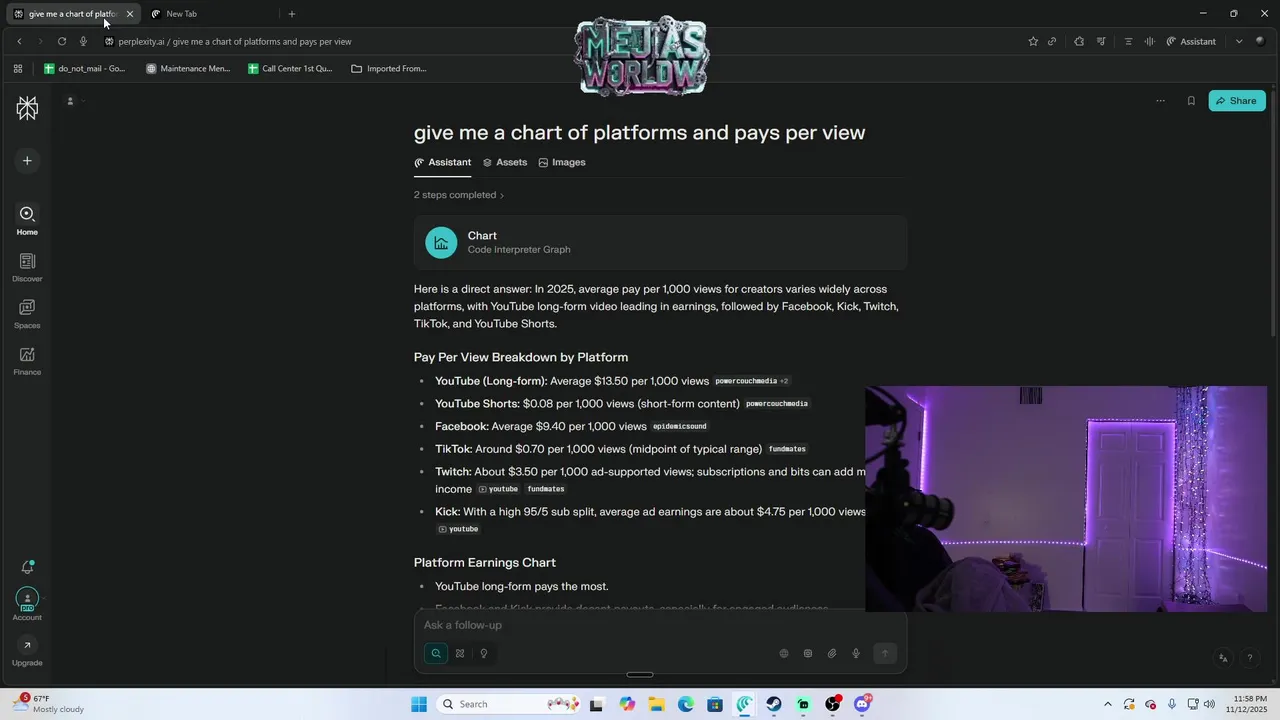1280x720 pixels.
Task: Click the voice waveform icon in toolbar
Action: (x=1149, y=41)
